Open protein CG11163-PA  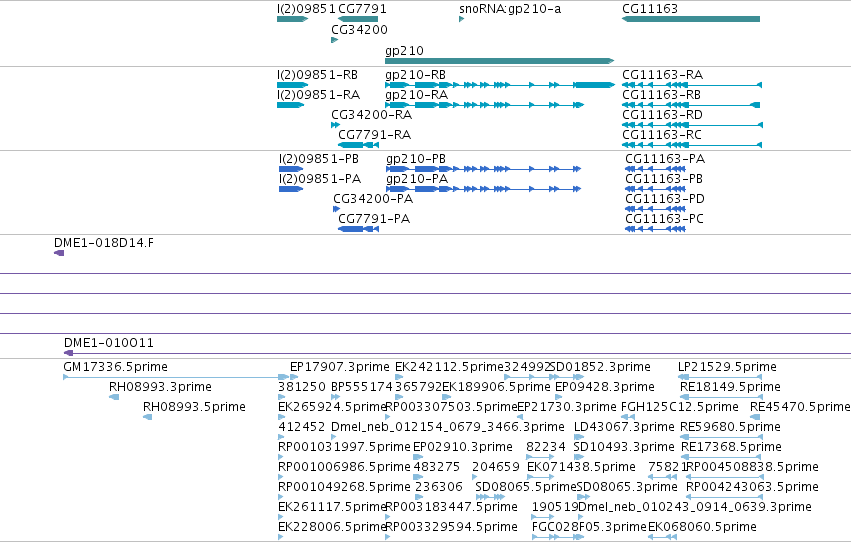[x=665, y=159]
